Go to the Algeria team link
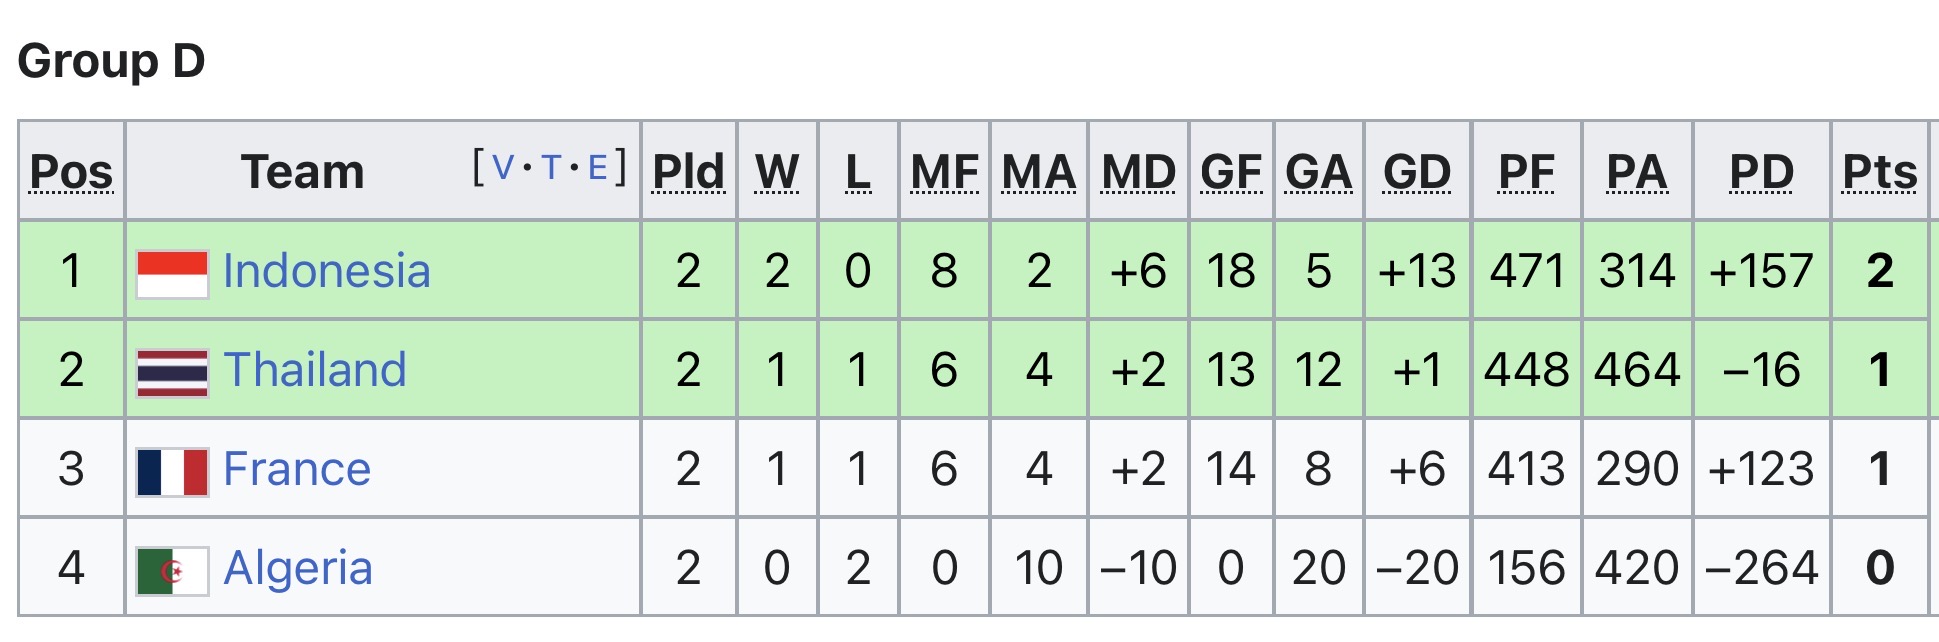 pyautogui.click(x=297, y=568)
